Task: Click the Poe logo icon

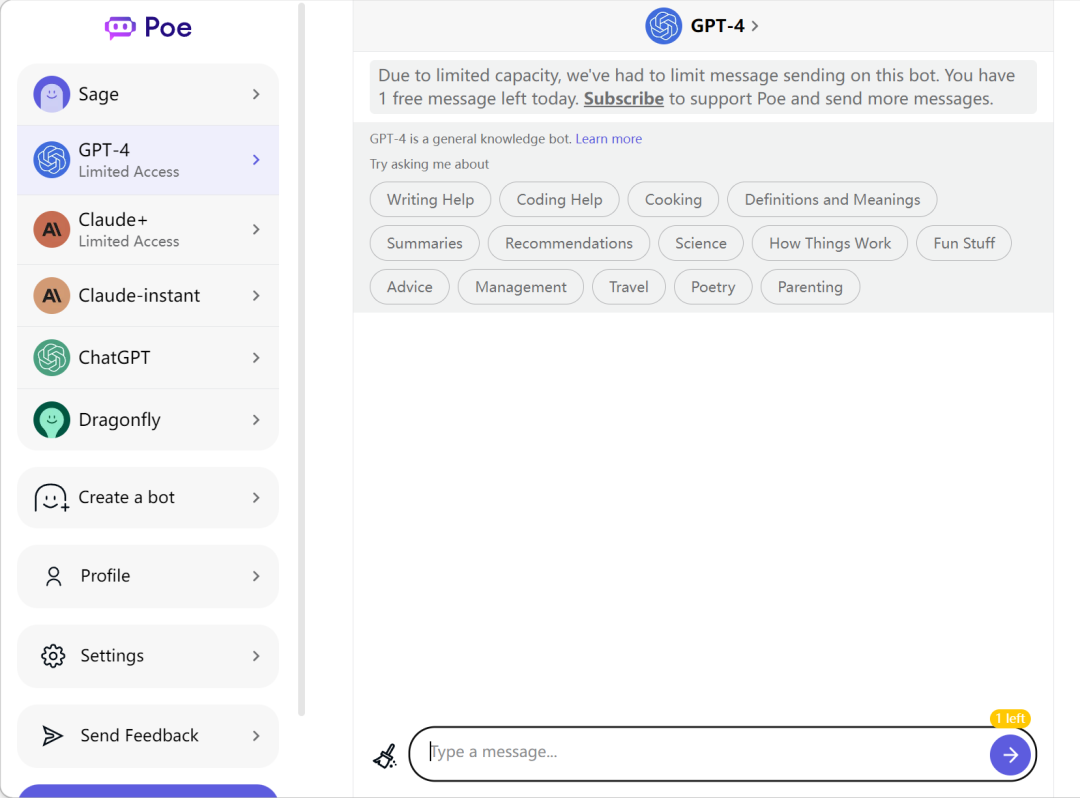Action: pyautogui.click(x=120, y=28)
